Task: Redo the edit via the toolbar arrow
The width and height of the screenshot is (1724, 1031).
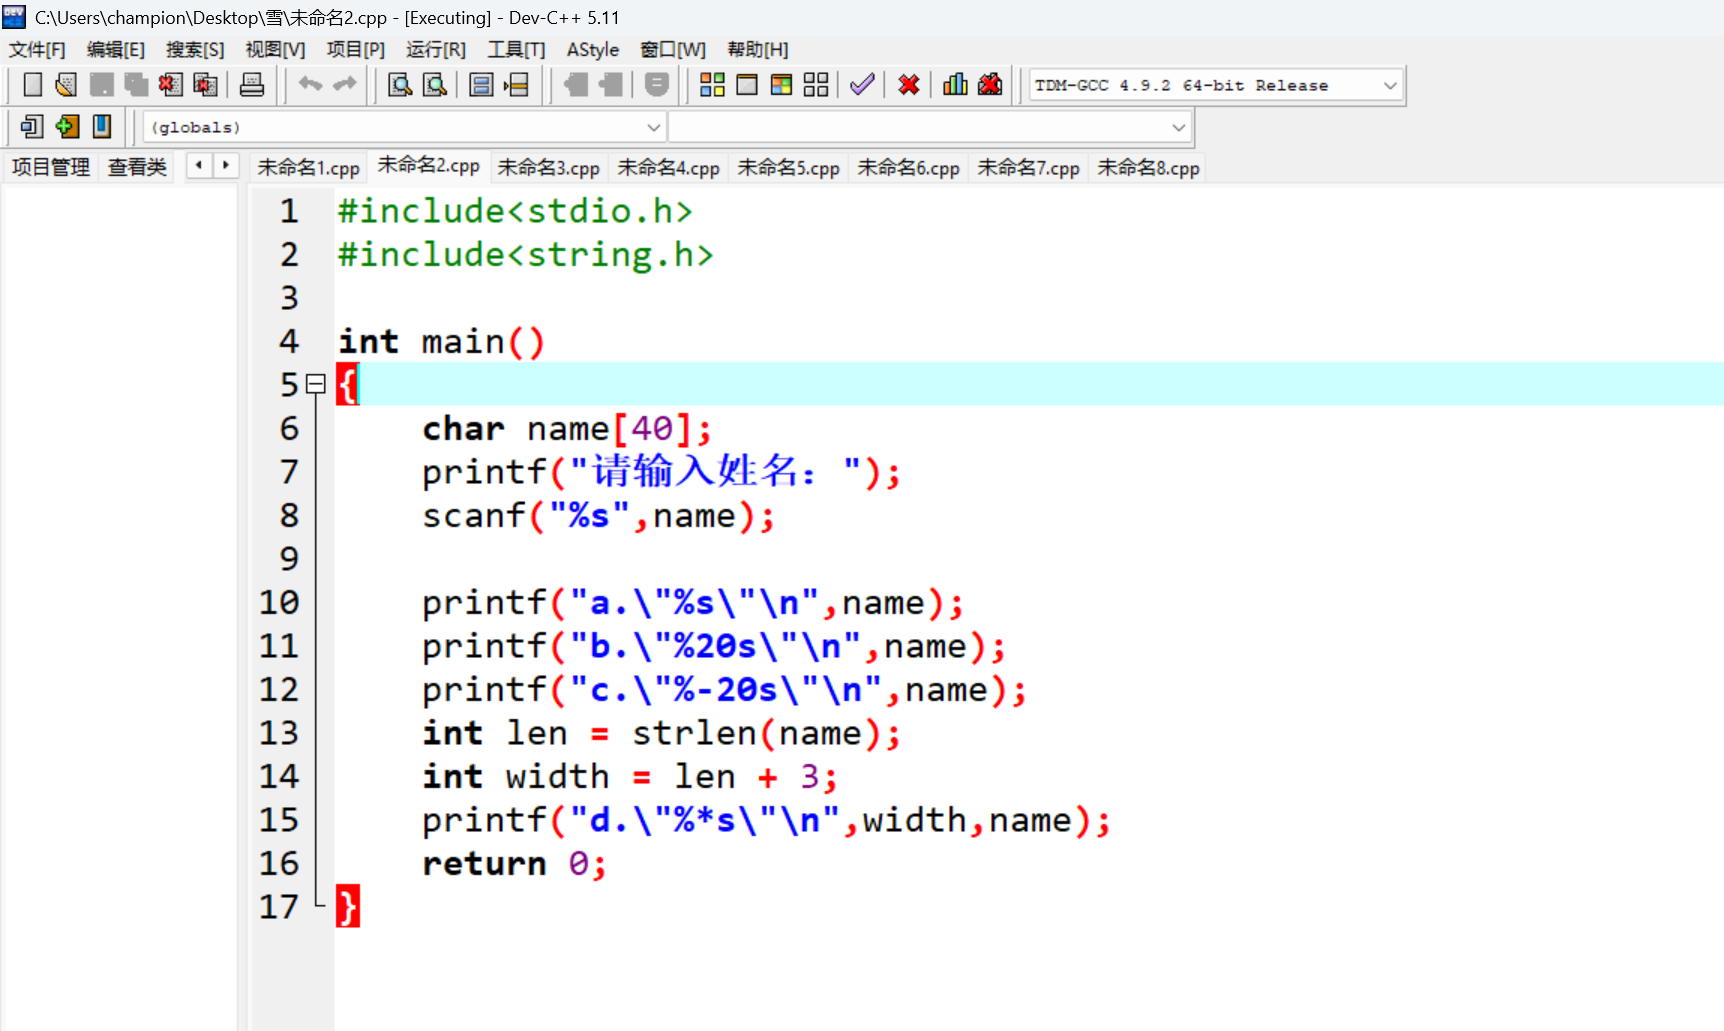Action: coord(345,85)
